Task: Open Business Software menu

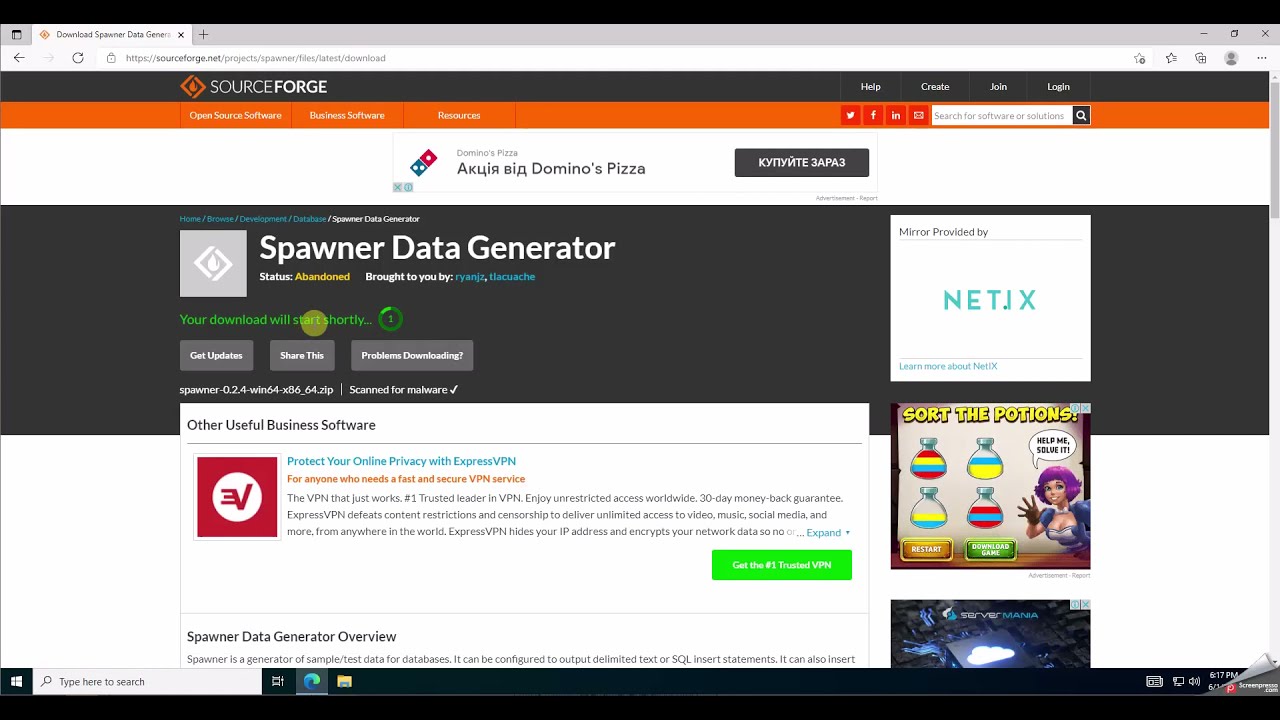Action: click(x=347, y=115)
